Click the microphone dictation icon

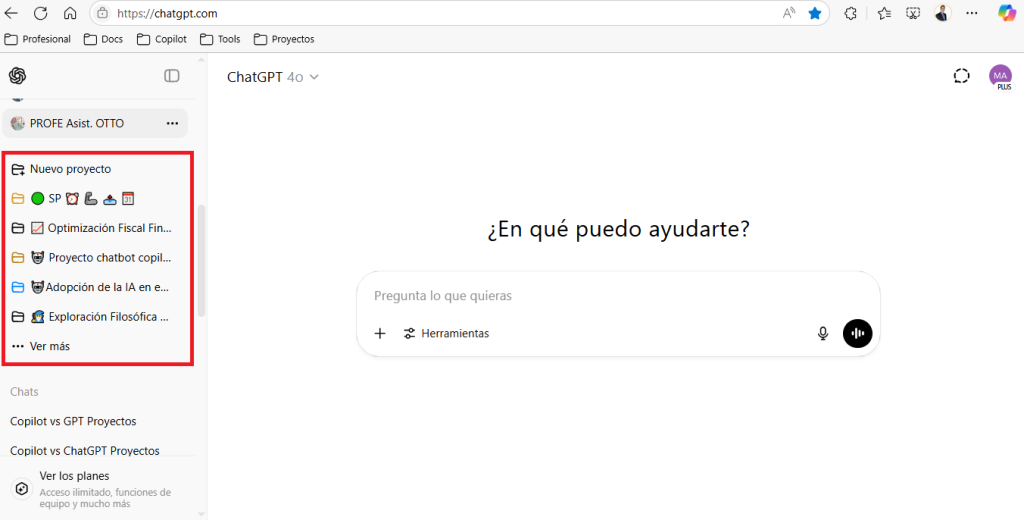[823, 333]
